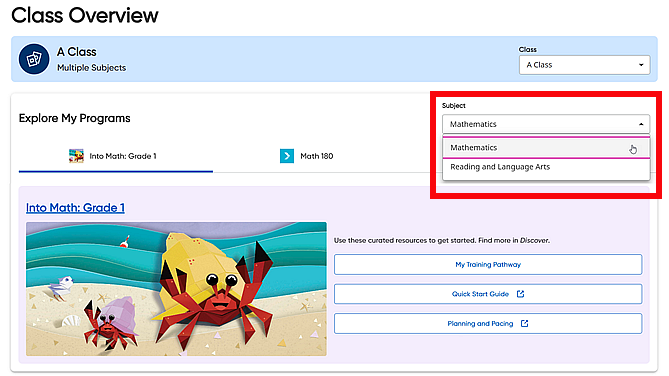Open the Quick Start Guide button
Viewport: 669px width, 376px height.
[488, 294]
